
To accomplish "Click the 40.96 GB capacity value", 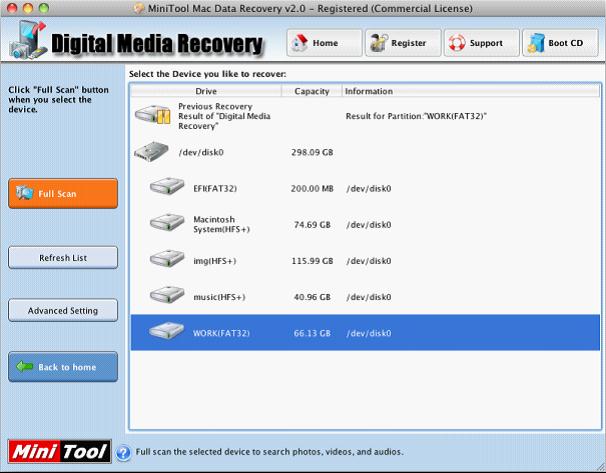I will pyautogui.click(x=312, y=297).
